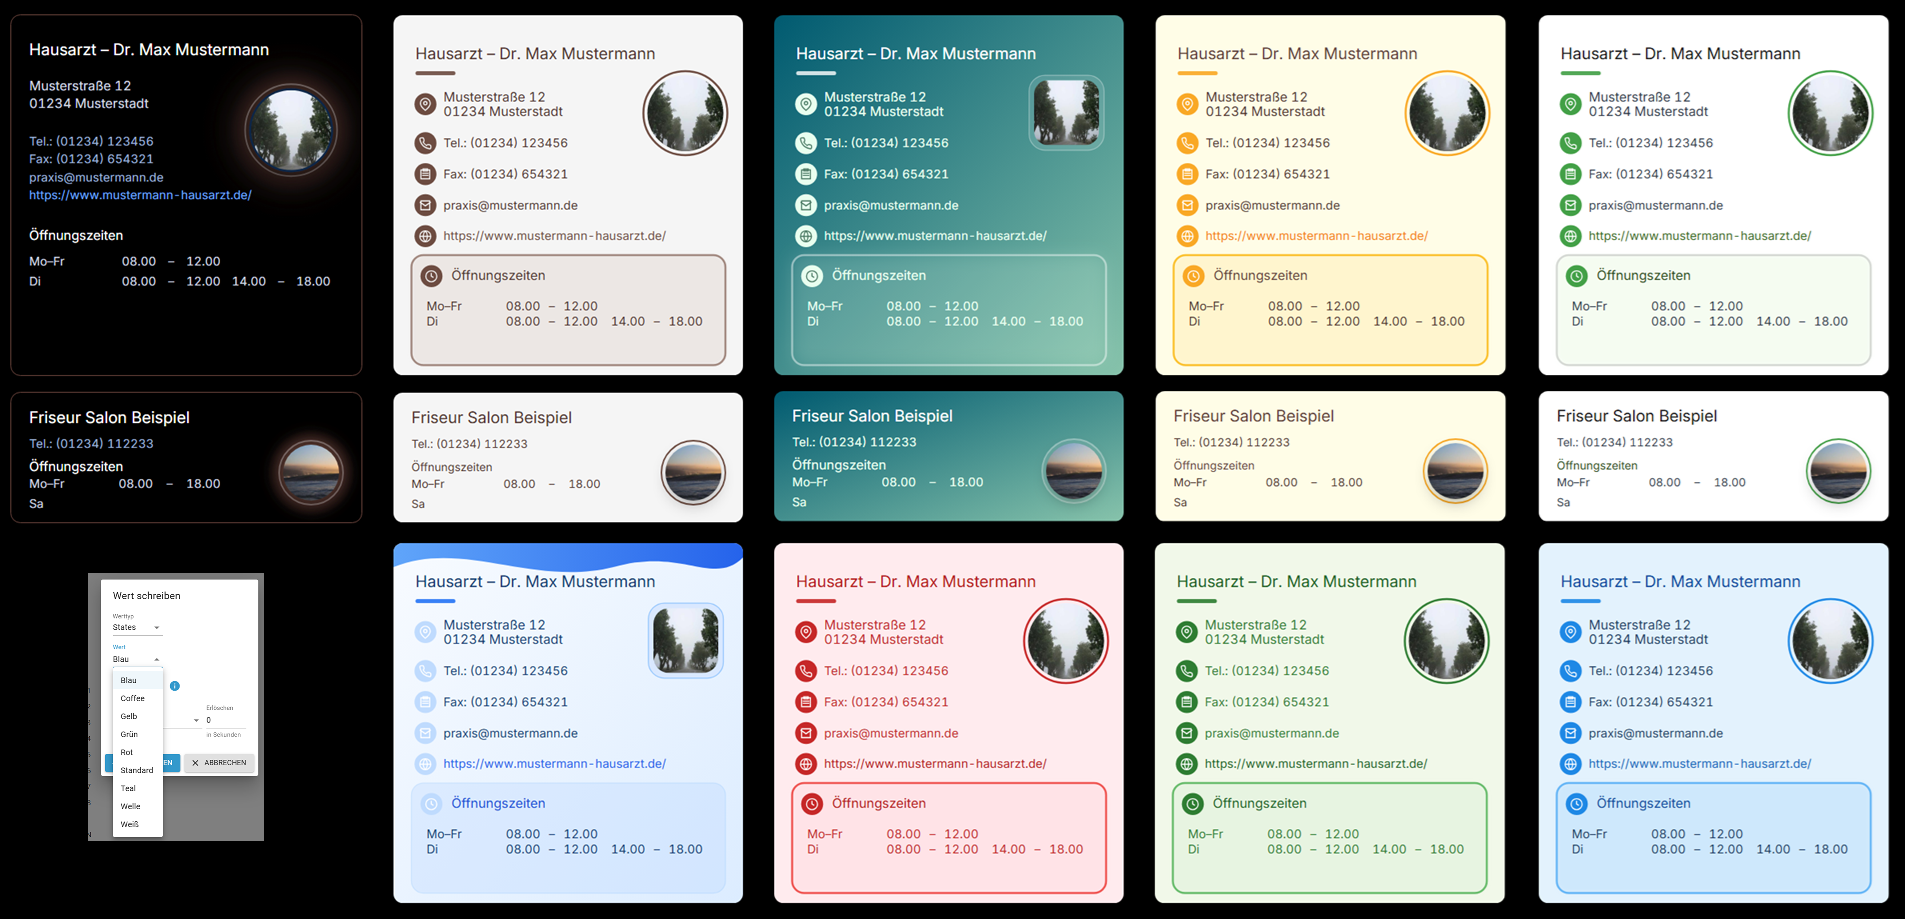This screenshot has height=919, width=1905.
Task: Choose Teal from the Wert list
Action: point(138,788)
